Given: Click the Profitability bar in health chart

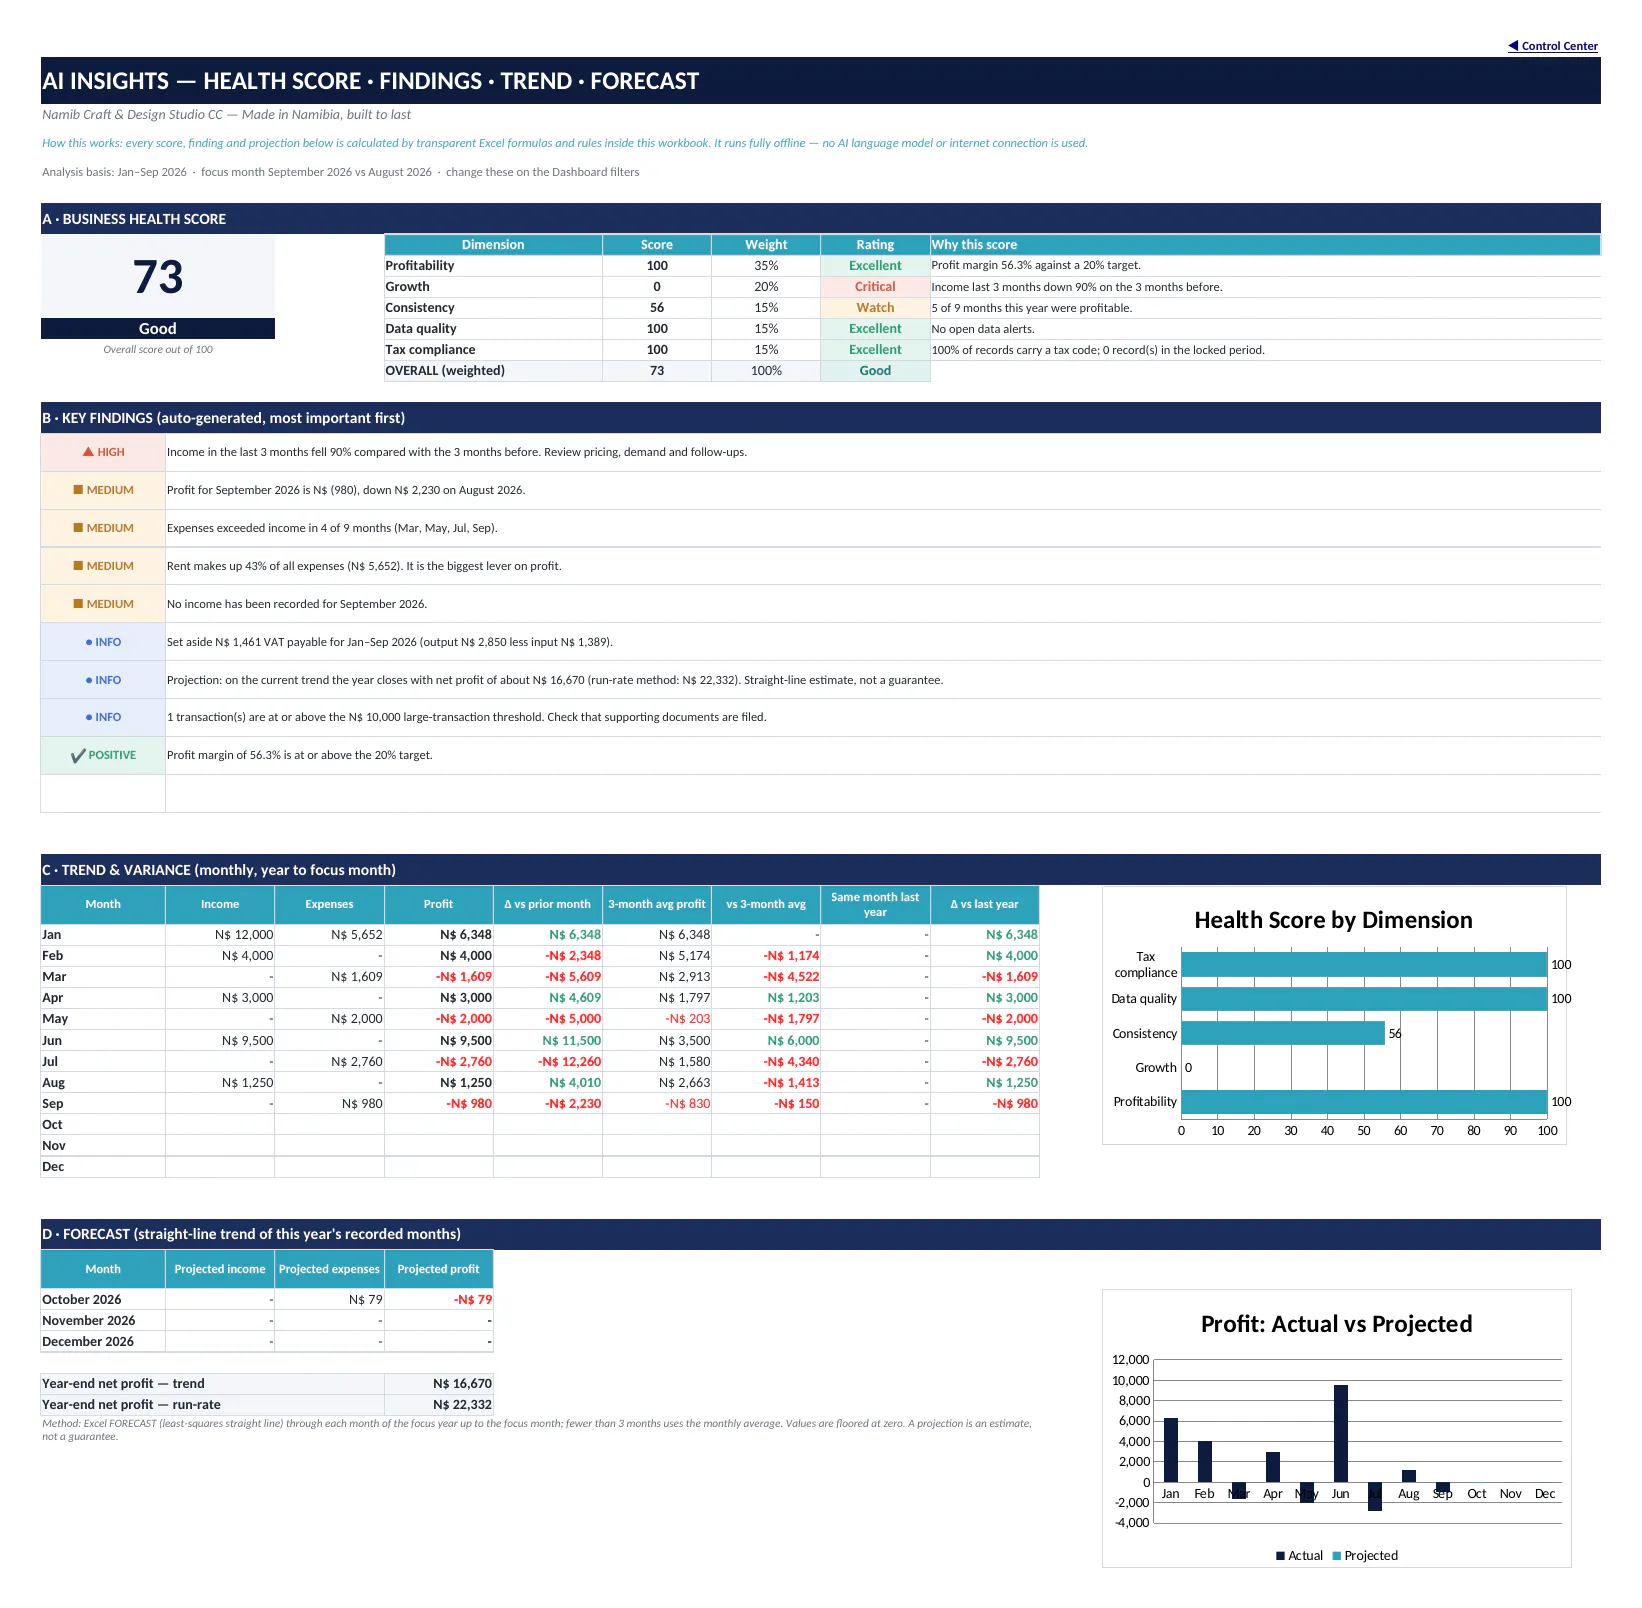Looking at the screenshot, I should 1364,1102.
